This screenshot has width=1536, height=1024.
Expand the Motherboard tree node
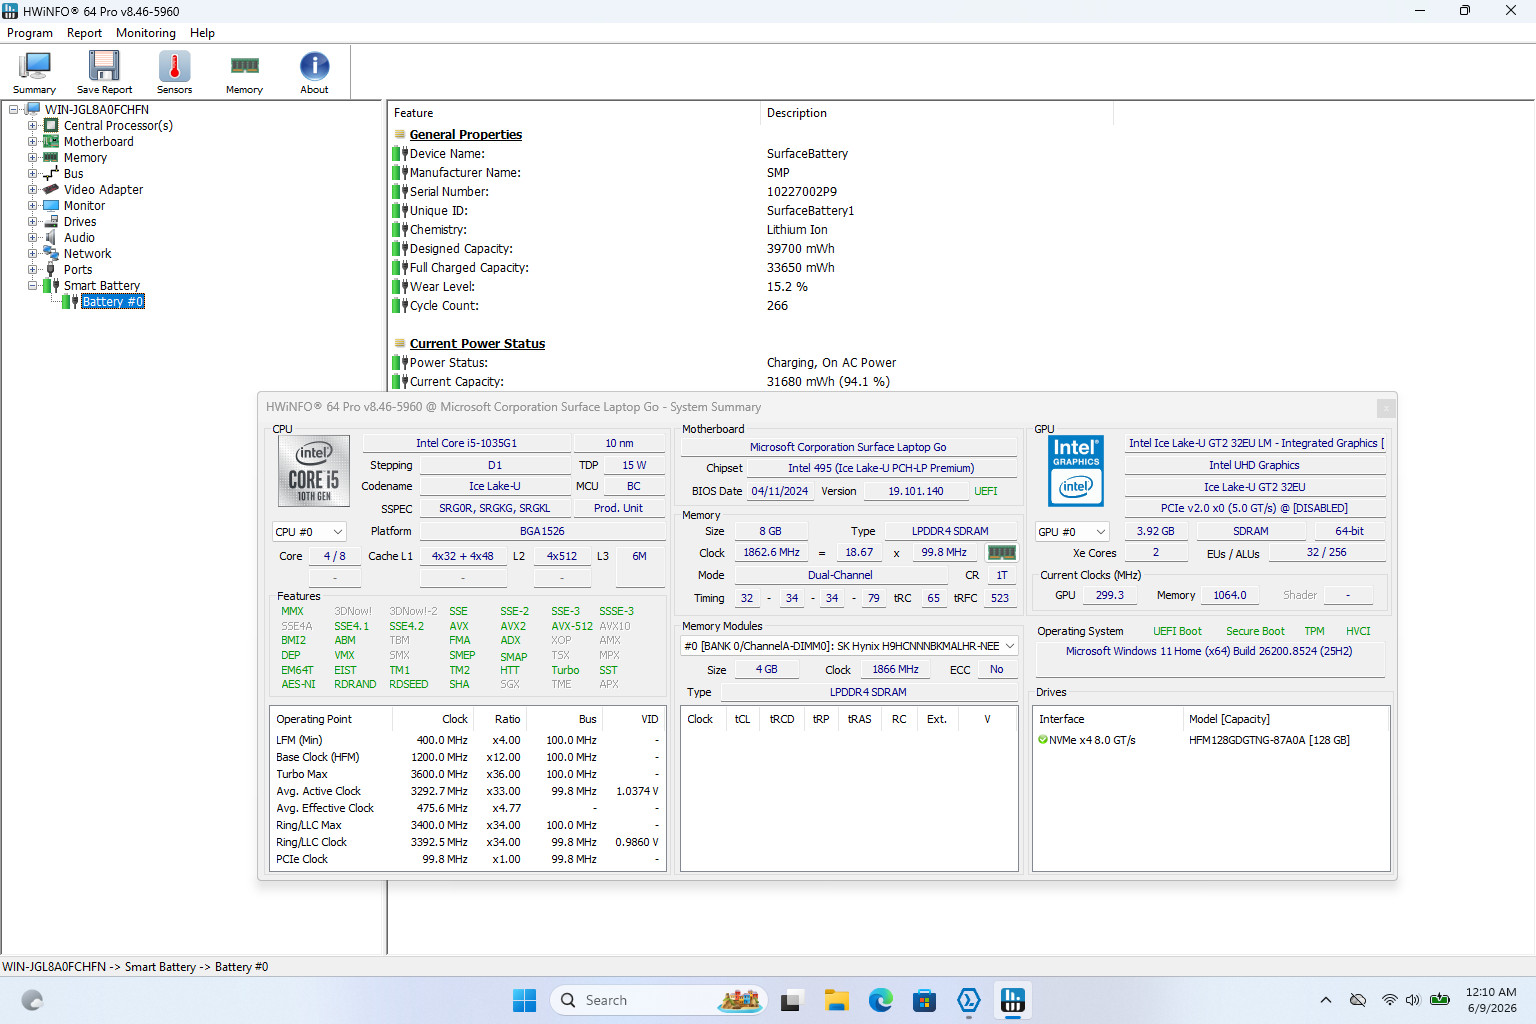pyautogui.click(x=33, y=142)
